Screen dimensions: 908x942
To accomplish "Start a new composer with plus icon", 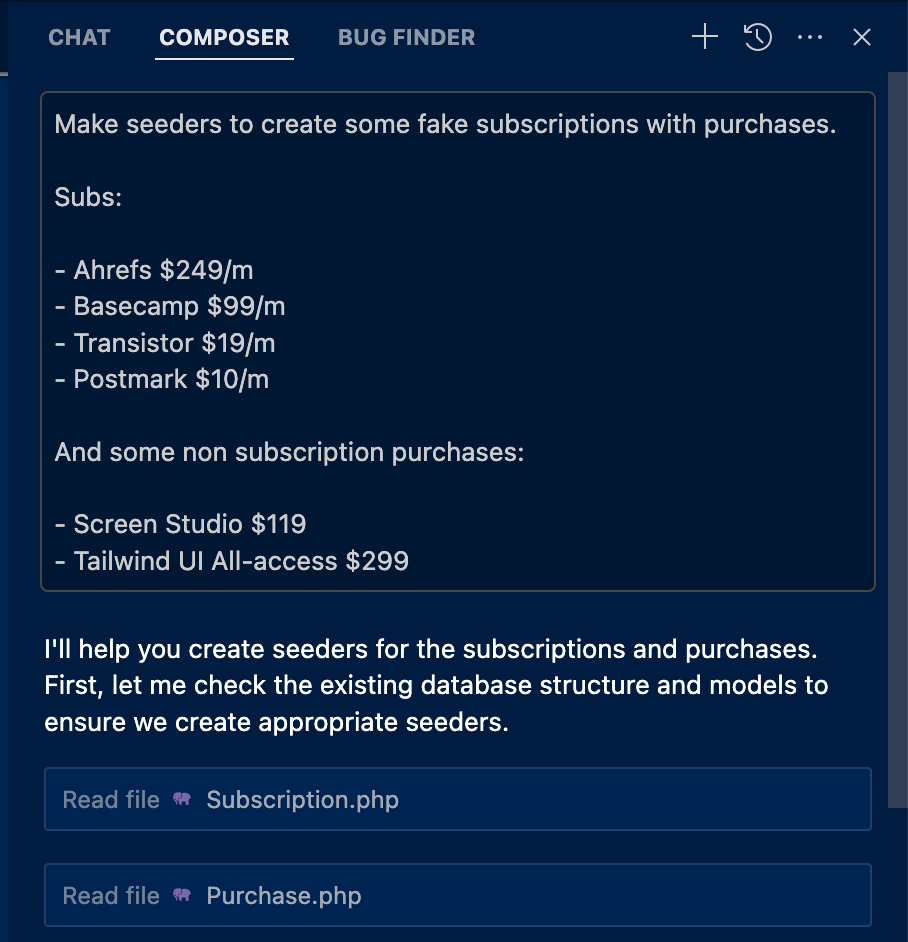I will coord(705,38).
